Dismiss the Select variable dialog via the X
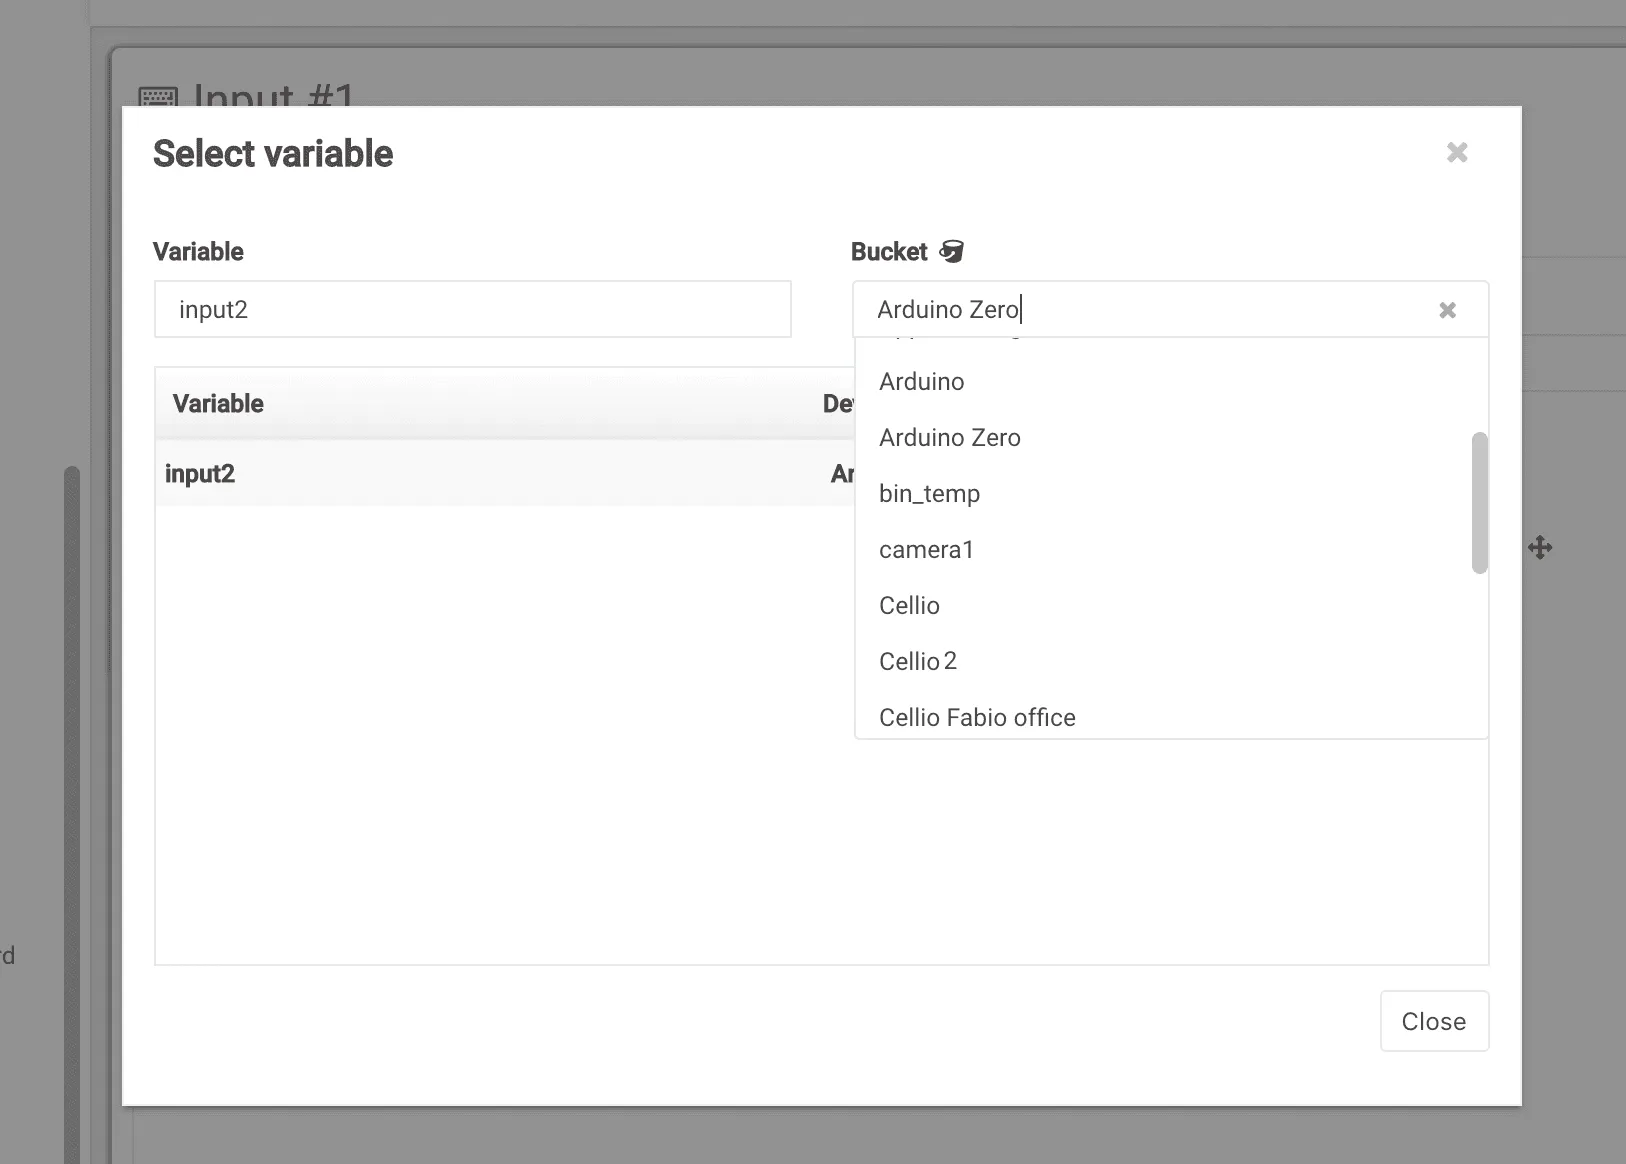 pyautogui.click(x=1457, y=152)
